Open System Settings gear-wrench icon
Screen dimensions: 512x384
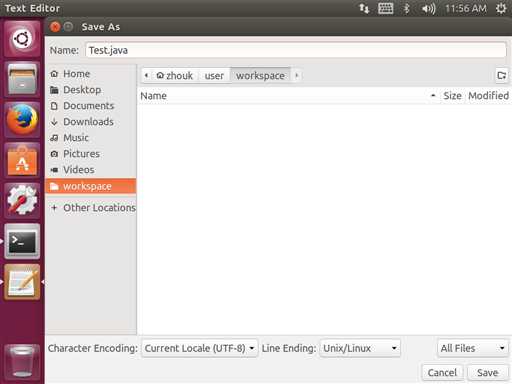click(x=22, y=201)
